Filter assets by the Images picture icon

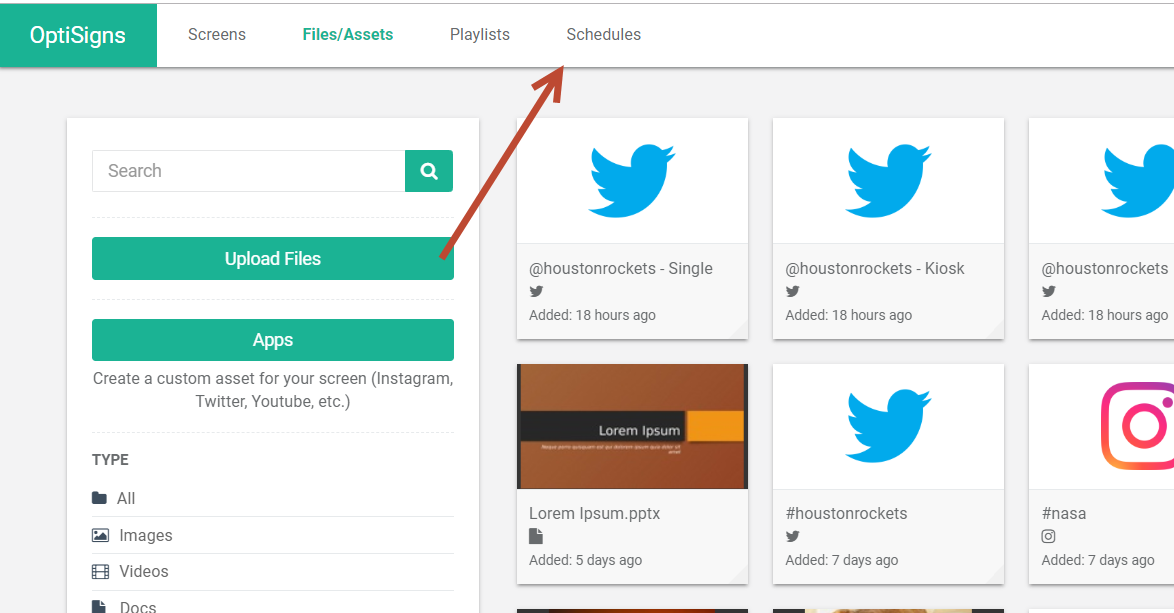100,535
